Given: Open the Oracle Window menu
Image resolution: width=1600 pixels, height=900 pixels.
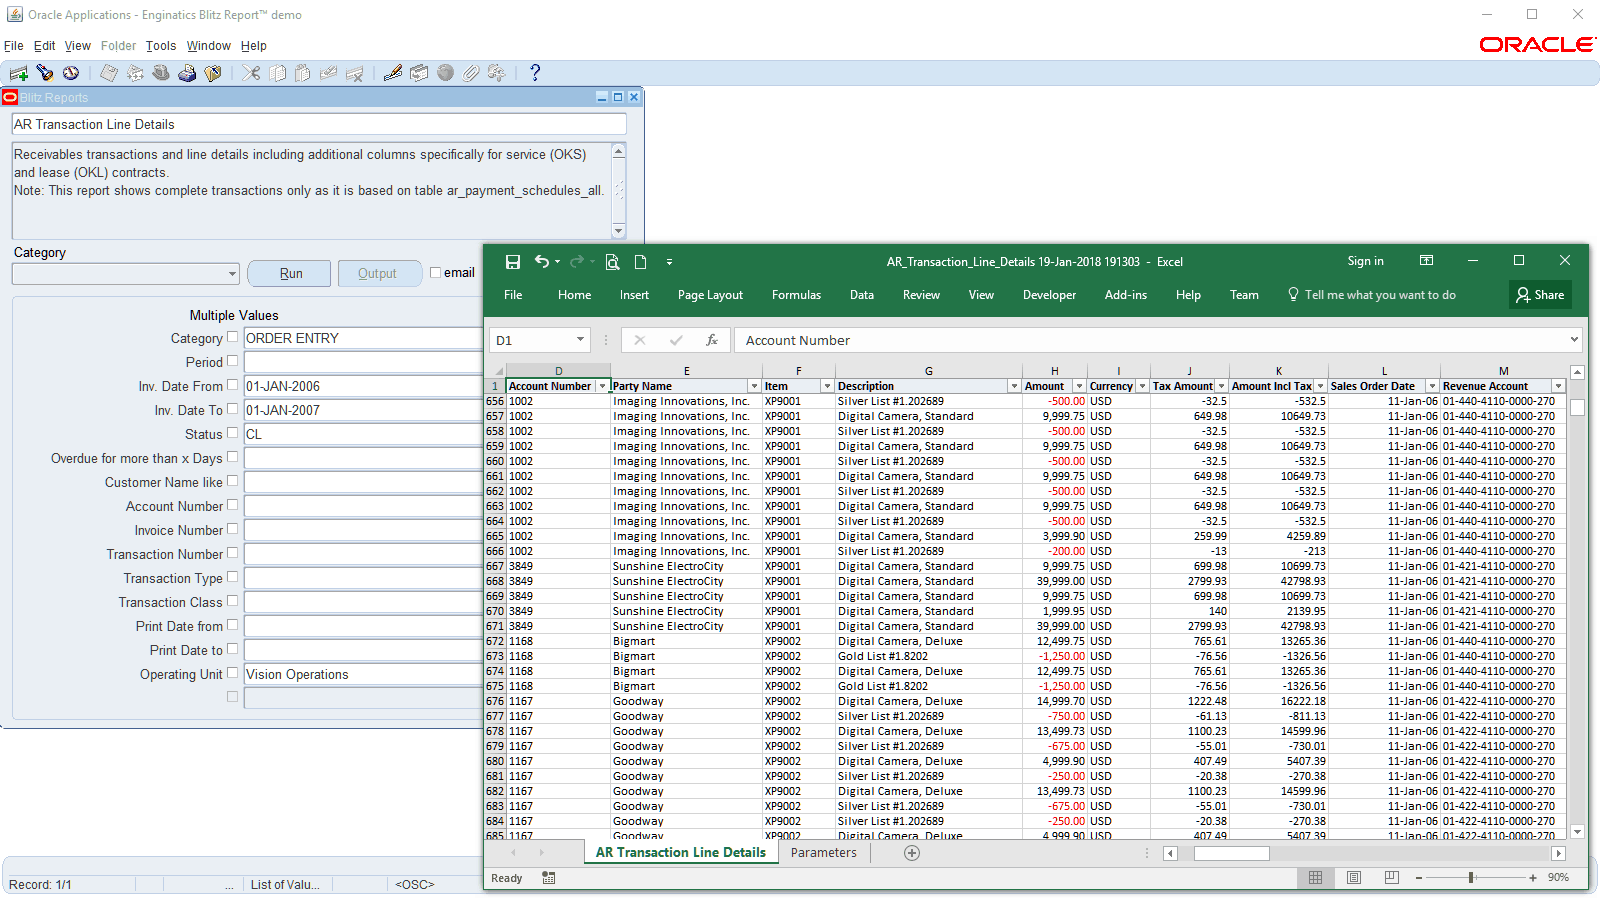Looking at the screenshot, I should coord(209,46).
